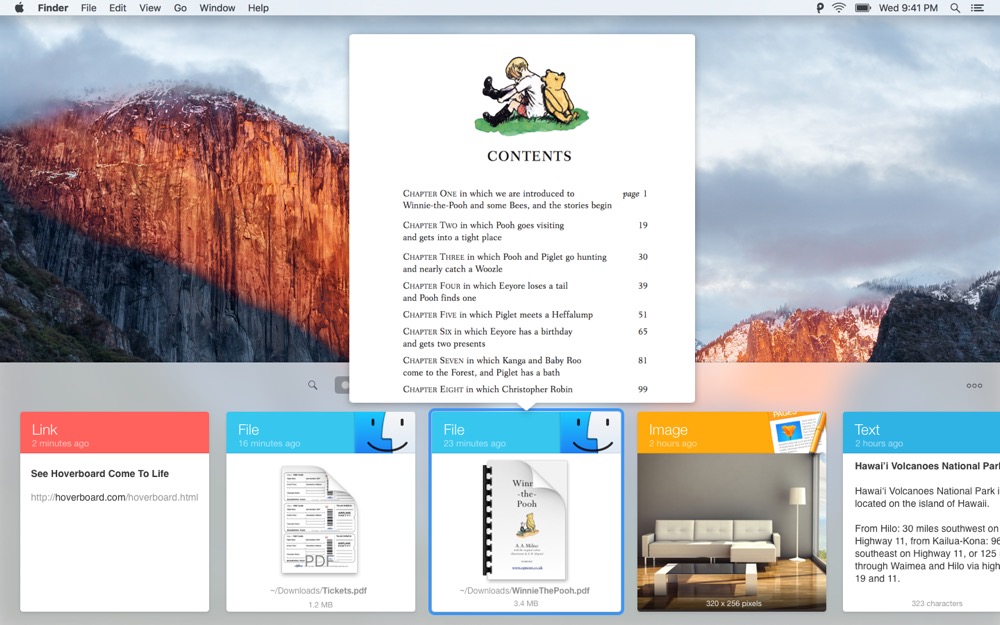Open the three-dots more options menu

pos(974,385)
